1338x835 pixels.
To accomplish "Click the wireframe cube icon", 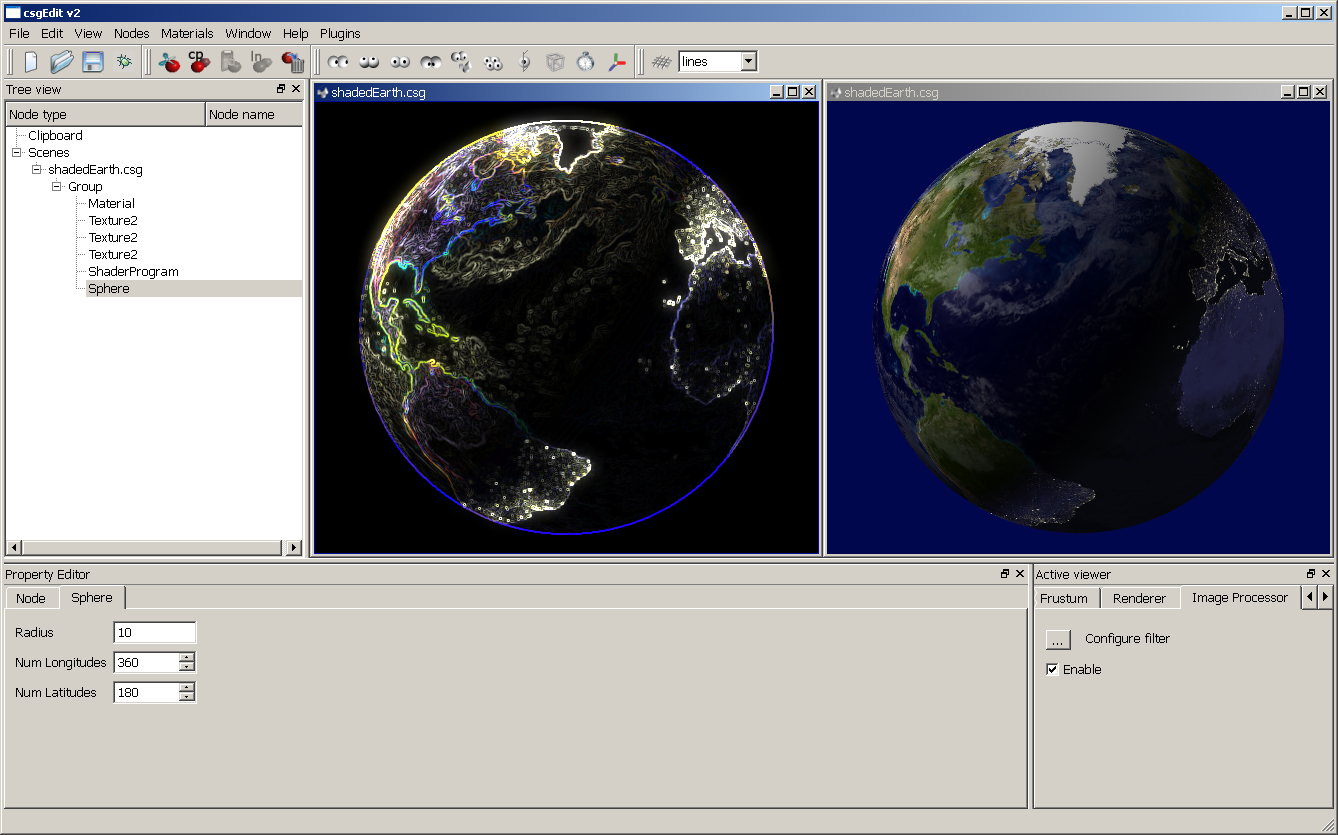I will tap(555, 62).
